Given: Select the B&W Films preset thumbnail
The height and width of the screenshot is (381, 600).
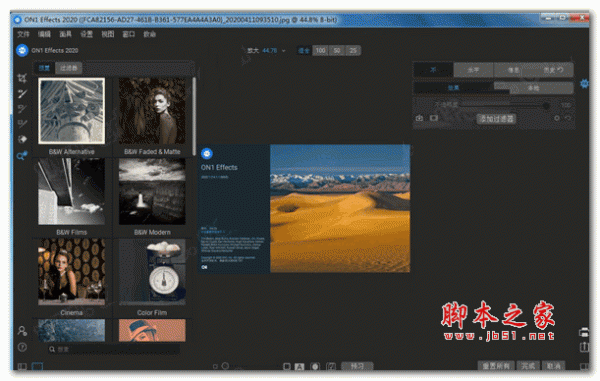Looking at the screenshot, I should pyautogui.click(x=72, y=191).
